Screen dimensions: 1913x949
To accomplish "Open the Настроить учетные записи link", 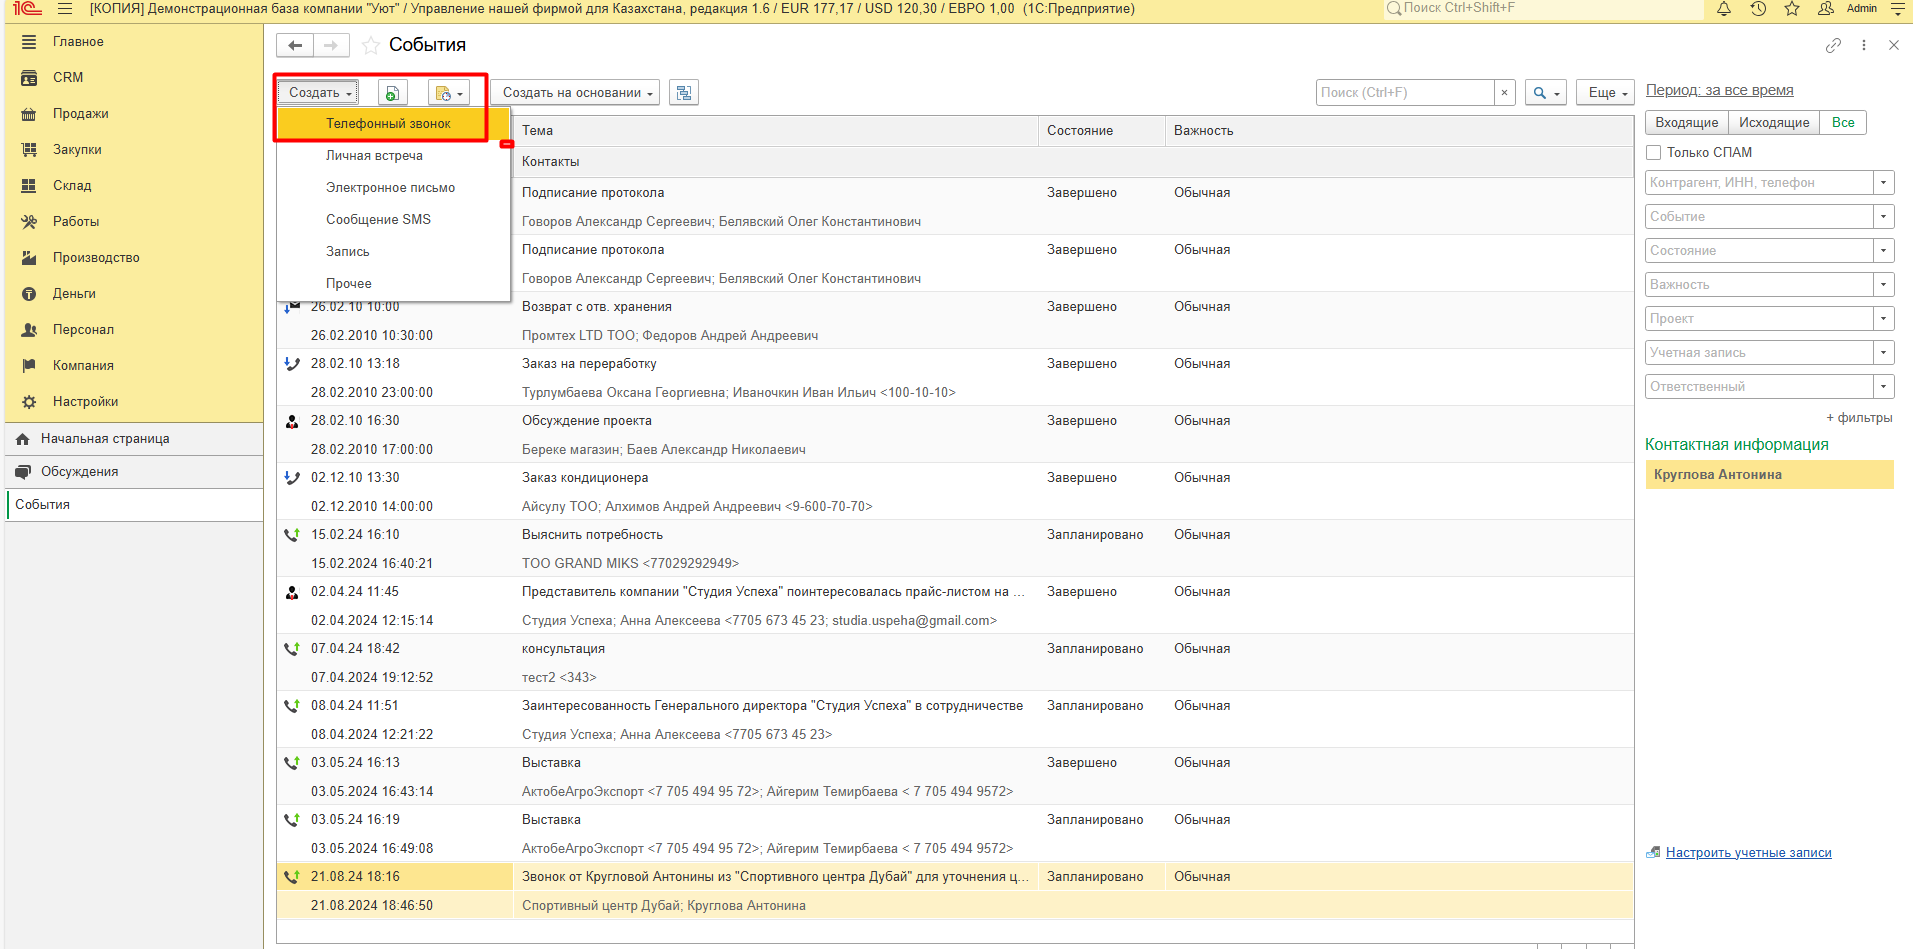I will 1748,853.
